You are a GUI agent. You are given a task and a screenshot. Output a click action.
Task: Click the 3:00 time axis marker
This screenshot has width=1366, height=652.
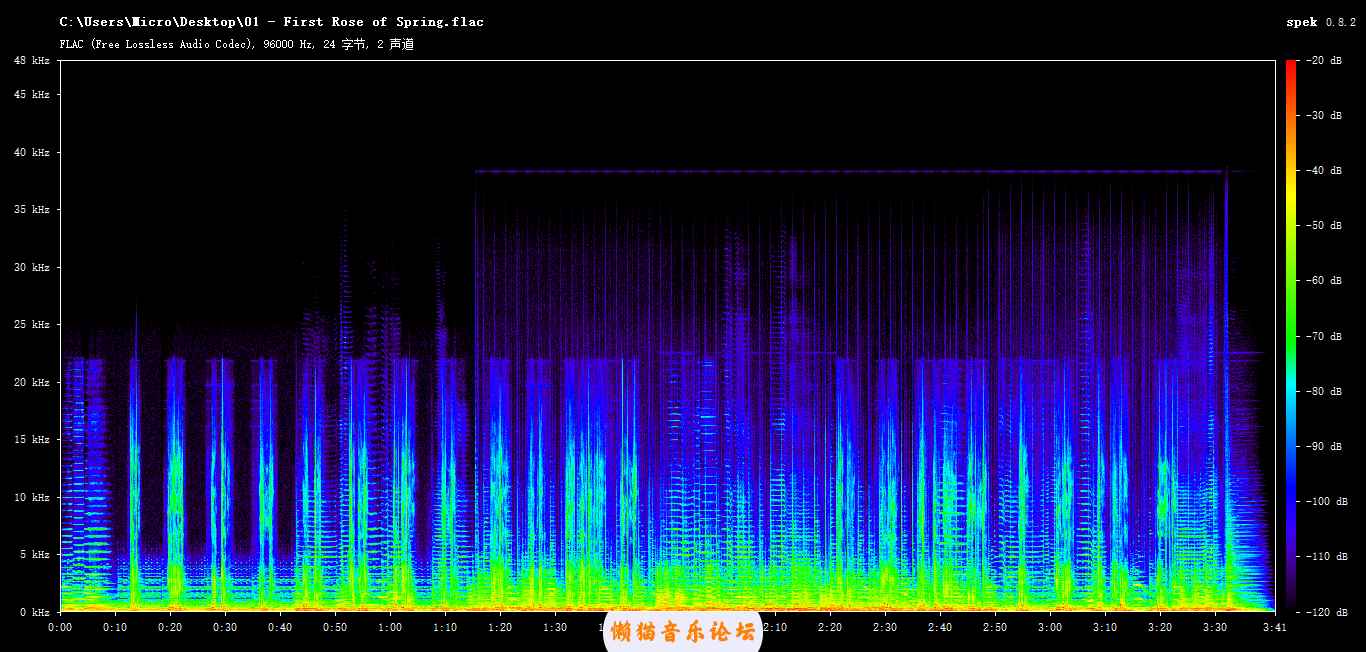pos(1050,627)
